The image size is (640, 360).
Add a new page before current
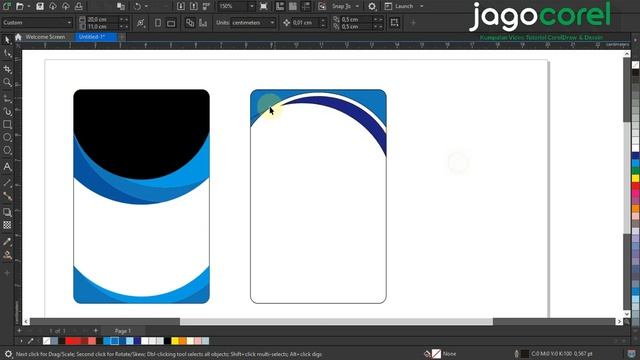click(19, 331)
